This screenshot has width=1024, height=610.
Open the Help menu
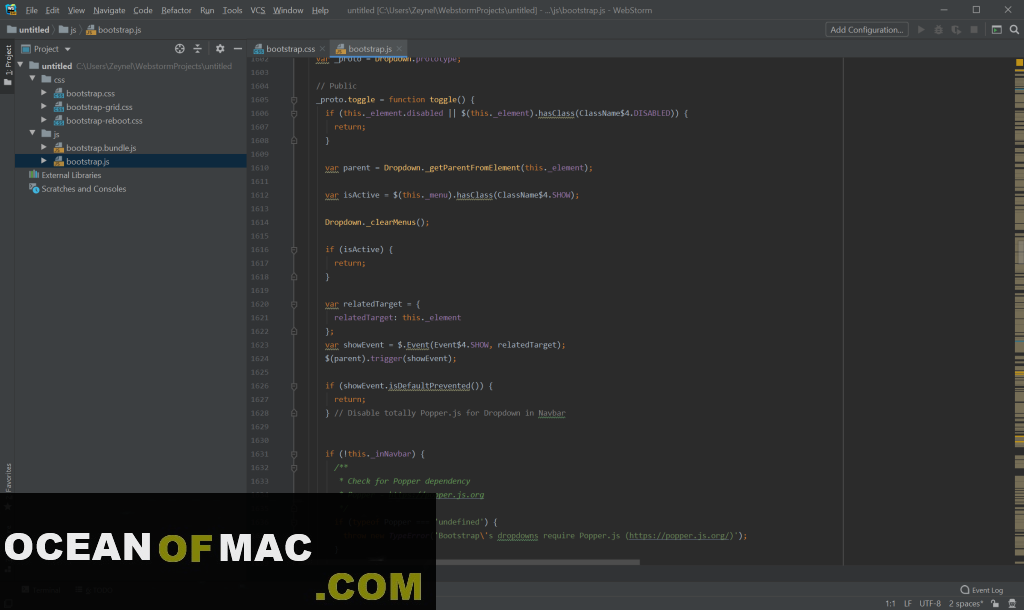tap(320, 10)
